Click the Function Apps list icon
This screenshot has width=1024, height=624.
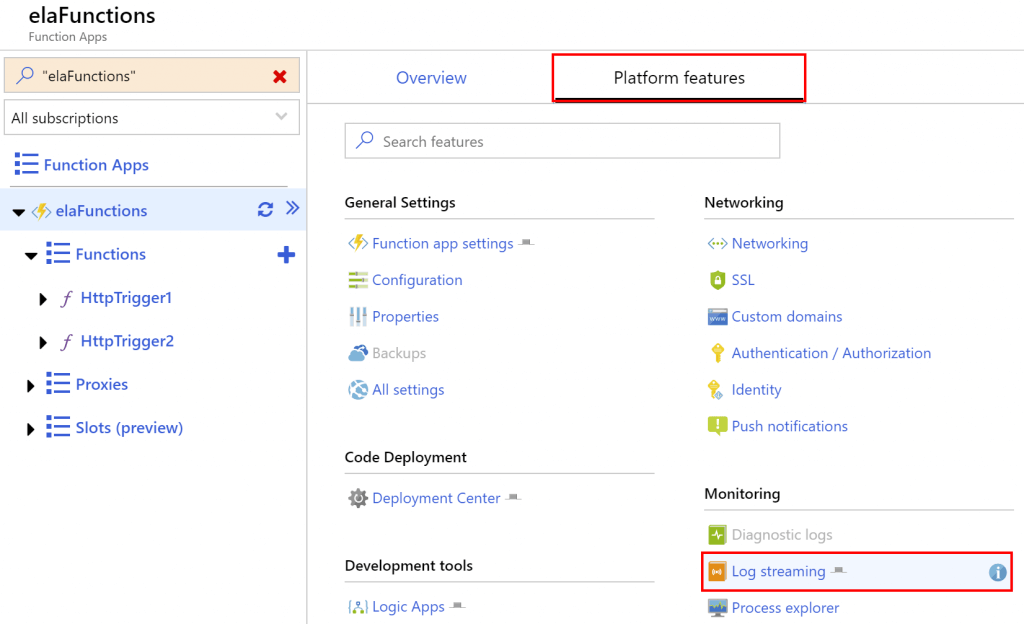point(26,164)
